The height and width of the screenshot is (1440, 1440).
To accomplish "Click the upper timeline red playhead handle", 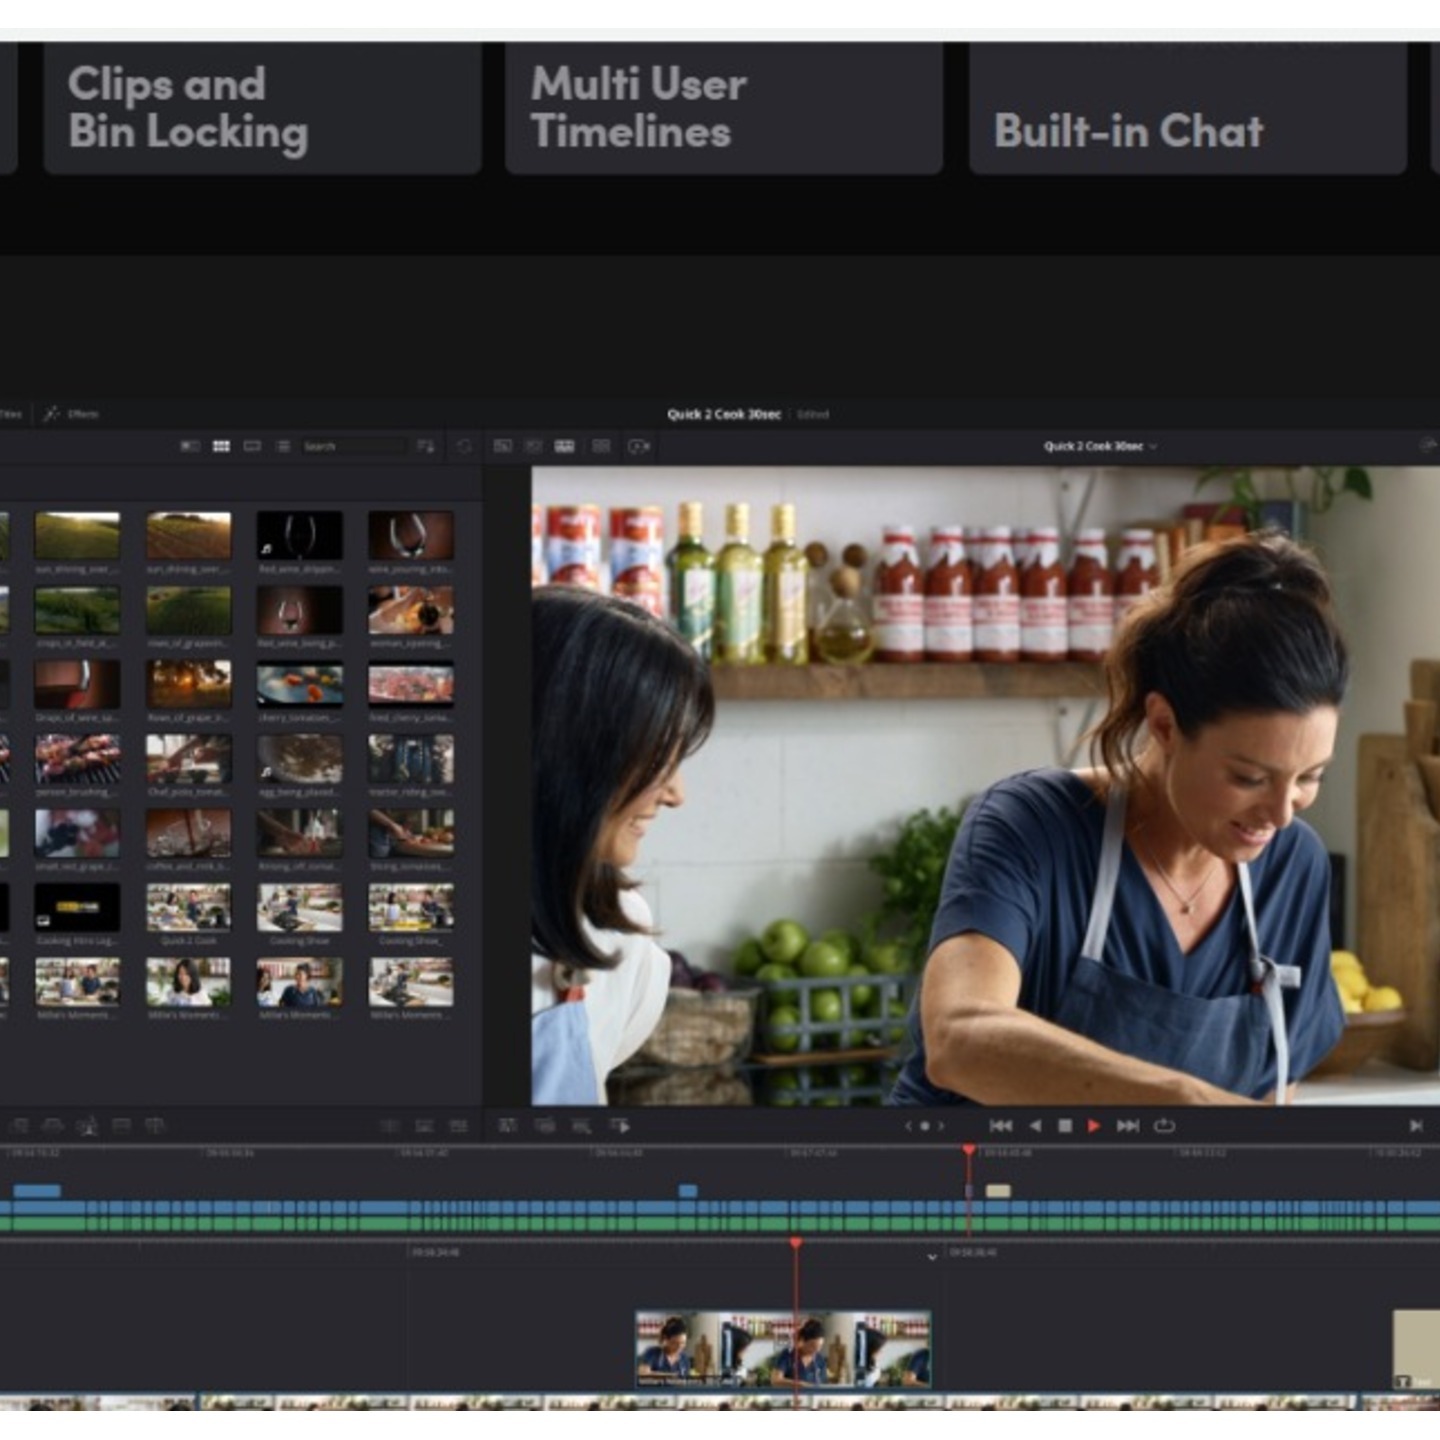I will [x=969, y=1151].
